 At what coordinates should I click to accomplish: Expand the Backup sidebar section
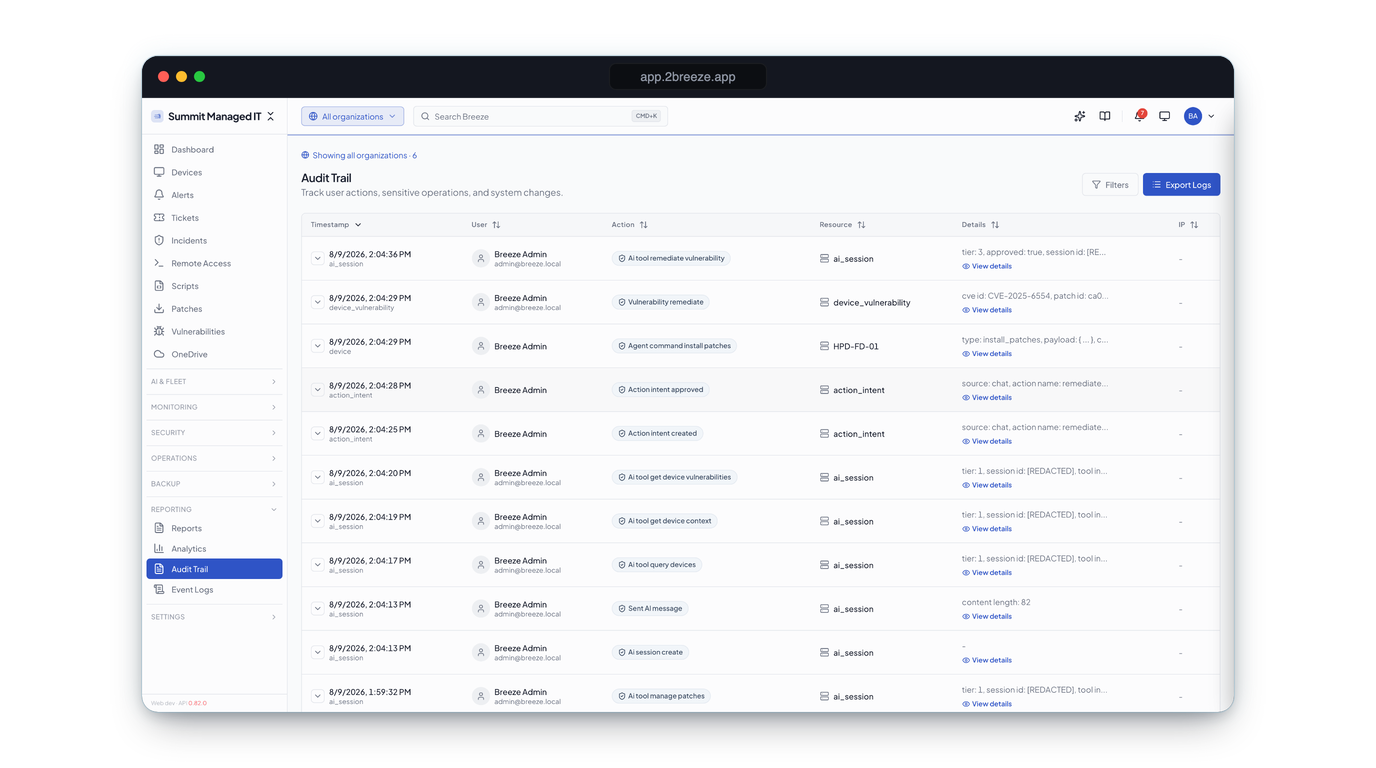(x=214, y=484)
